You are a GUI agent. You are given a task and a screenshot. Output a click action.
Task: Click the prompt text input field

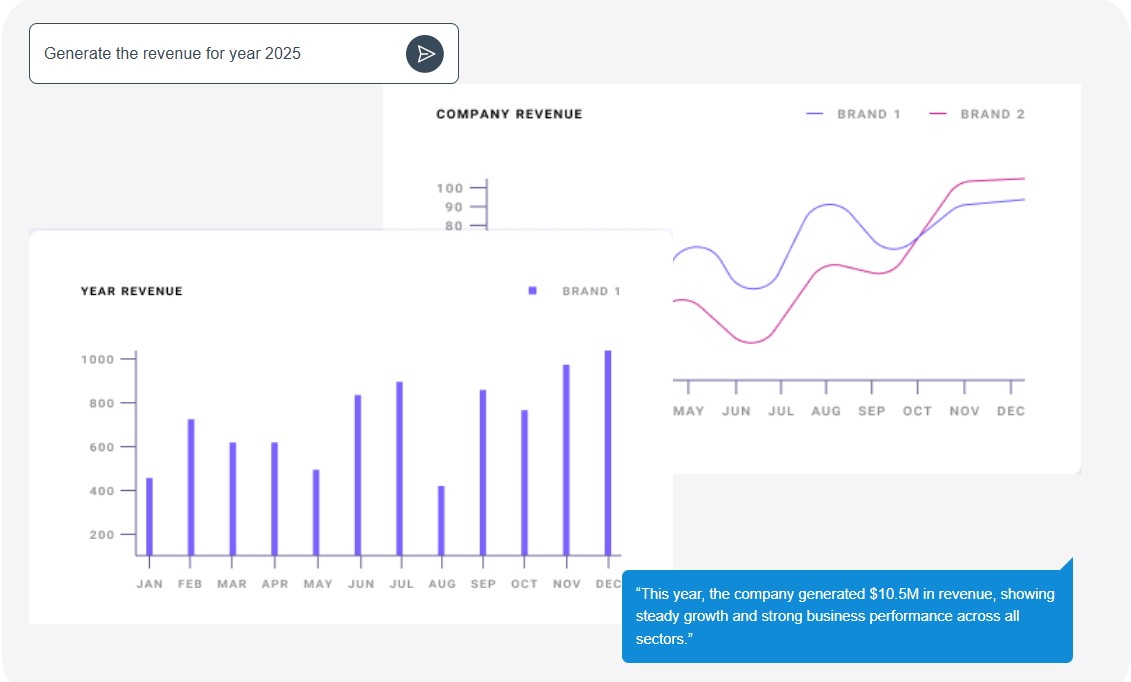[215, 54]
